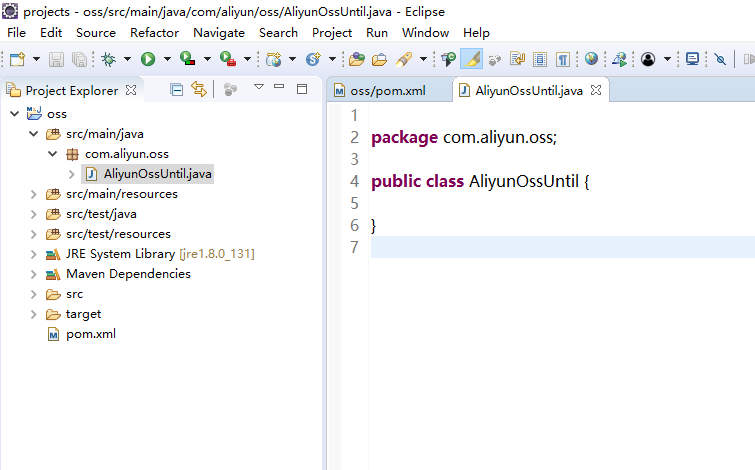Close the AliyunOssUntil.java editor tab
The width and height of the screenshot is (755, 470).
[x=596, y=90]
